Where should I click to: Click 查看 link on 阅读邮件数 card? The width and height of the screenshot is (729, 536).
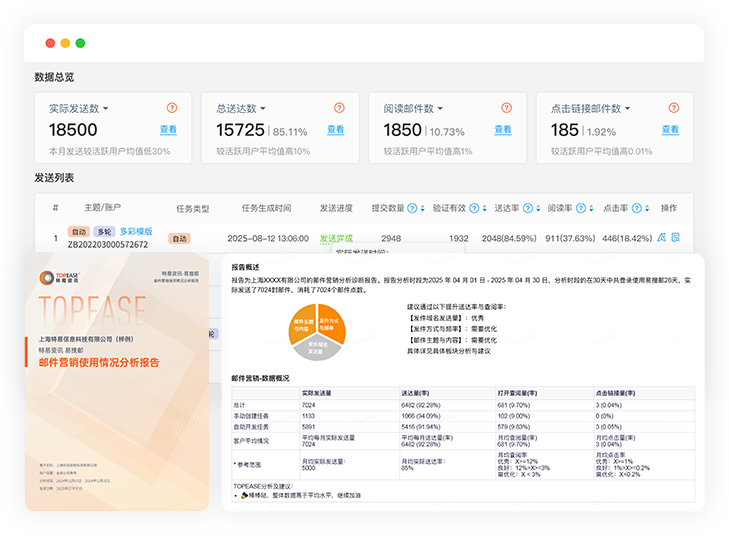(x=502, y=130)
